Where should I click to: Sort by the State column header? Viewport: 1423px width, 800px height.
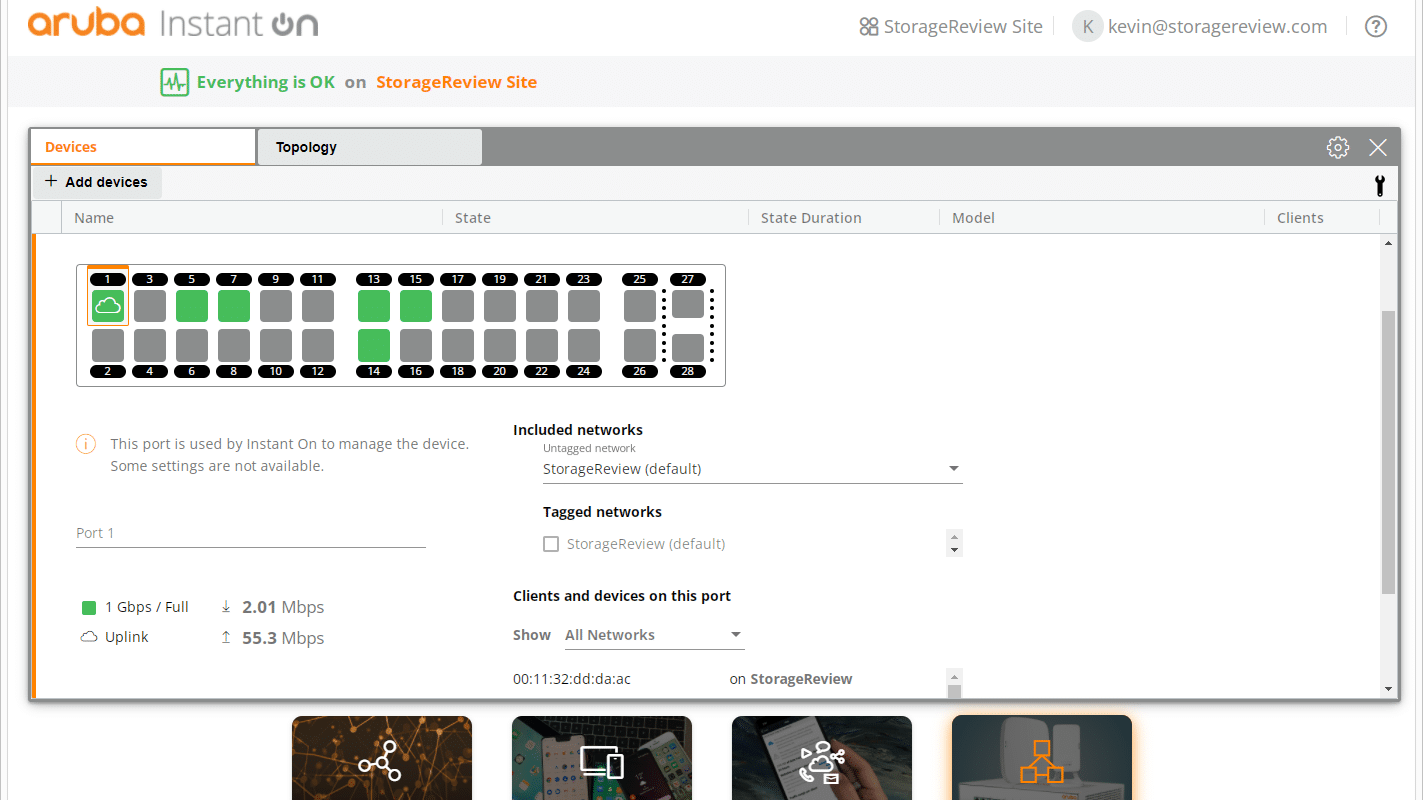pos(473,218)
